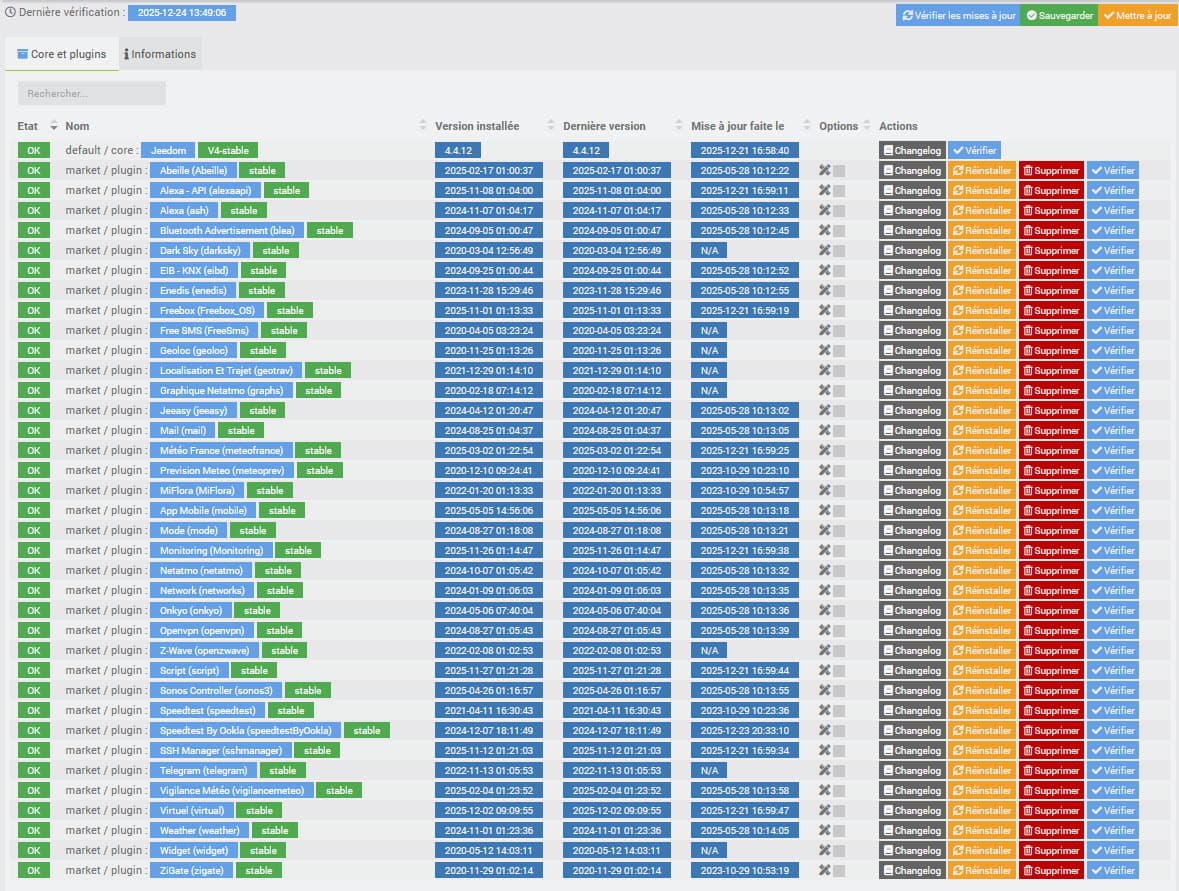Click Vérifier les mises à jour
1179x891 pixels.
pos(958,16)
